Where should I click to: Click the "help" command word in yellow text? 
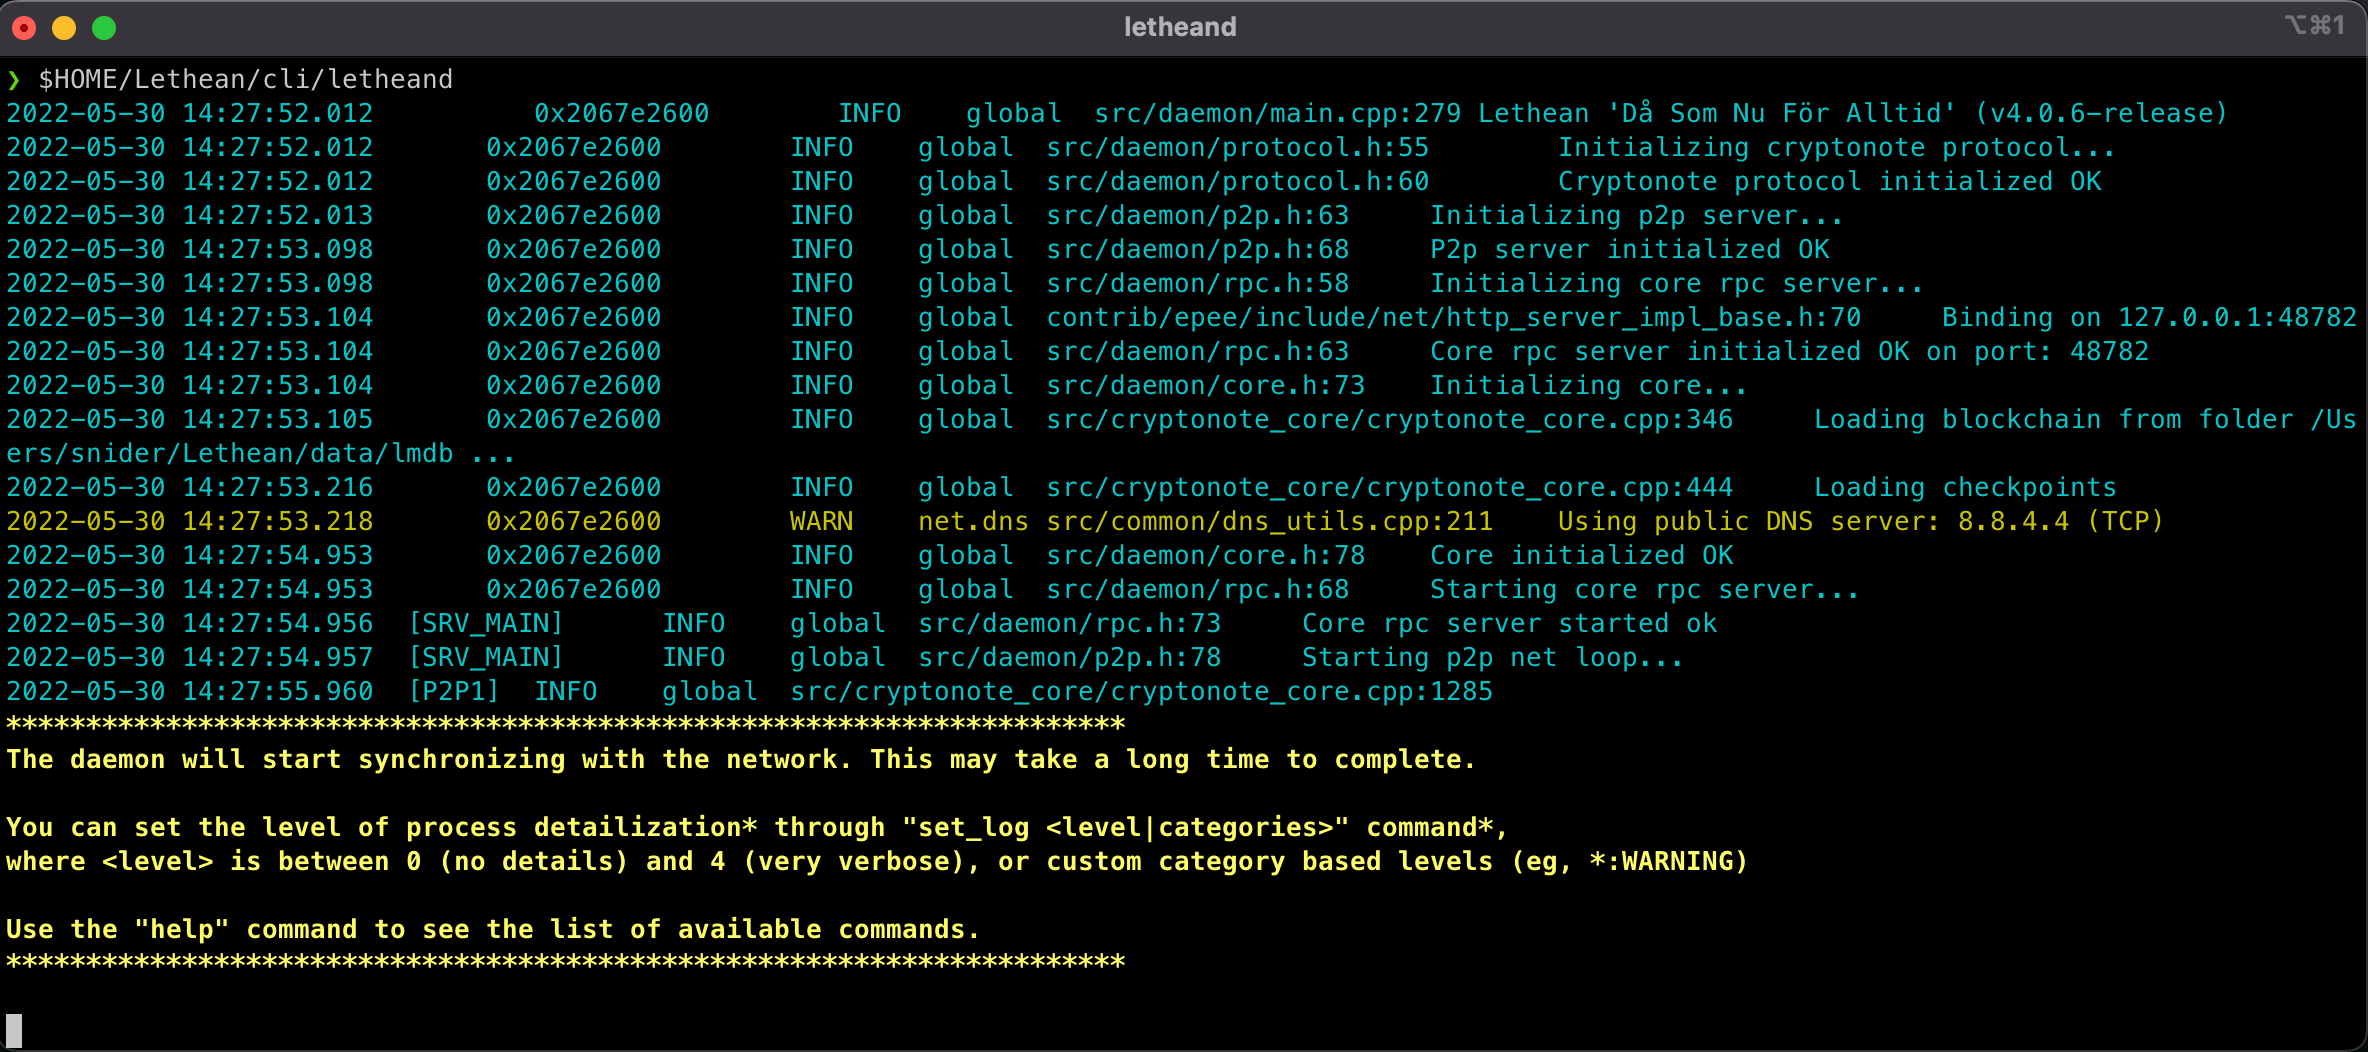tap(182, 930)
